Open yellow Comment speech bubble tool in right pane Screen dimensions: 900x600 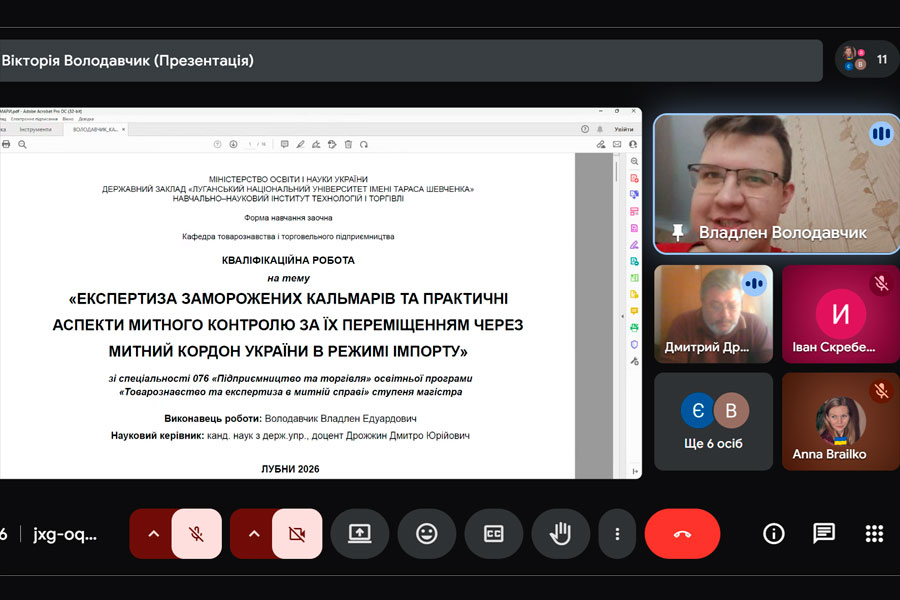(634, 311)
